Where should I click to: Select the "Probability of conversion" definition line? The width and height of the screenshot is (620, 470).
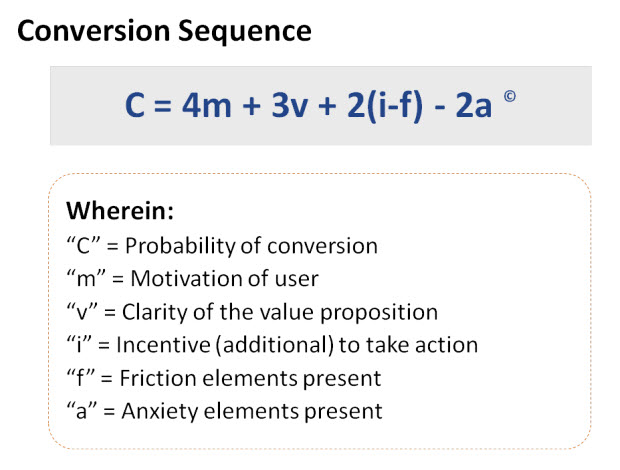[x=222, y=246]
